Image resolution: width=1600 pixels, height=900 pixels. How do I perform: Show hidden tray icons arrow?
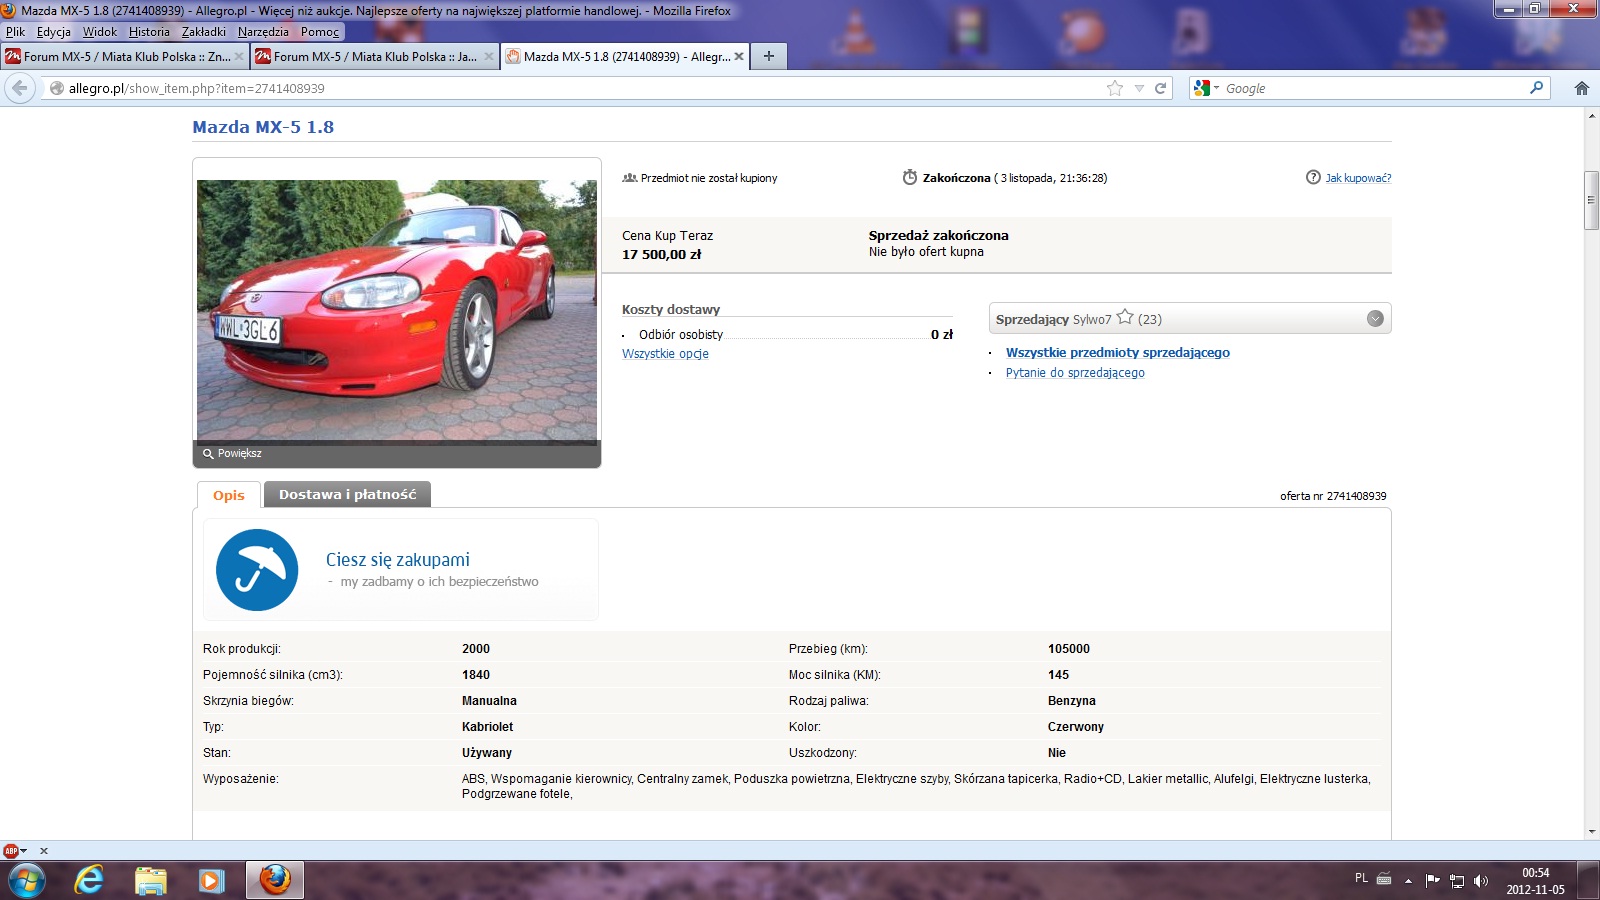point(1408,881)
